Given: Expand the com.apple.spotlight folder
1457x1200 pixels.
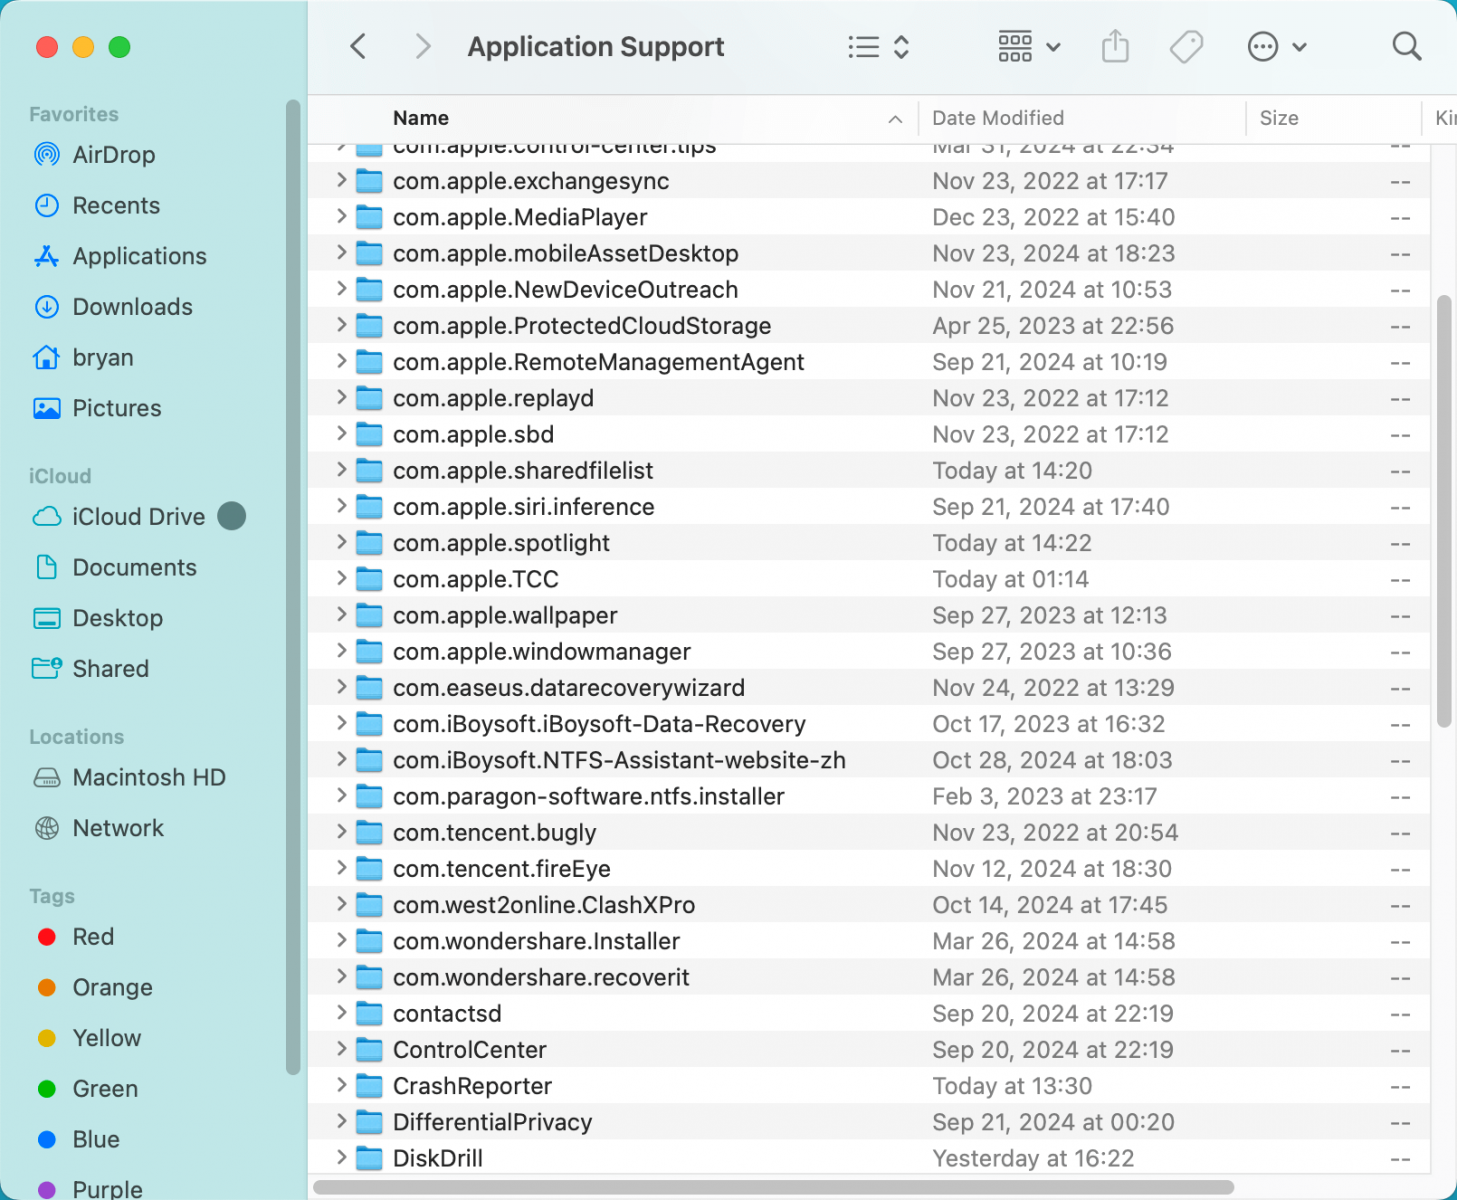Looking at the screenshot, I should coord(341,542).
